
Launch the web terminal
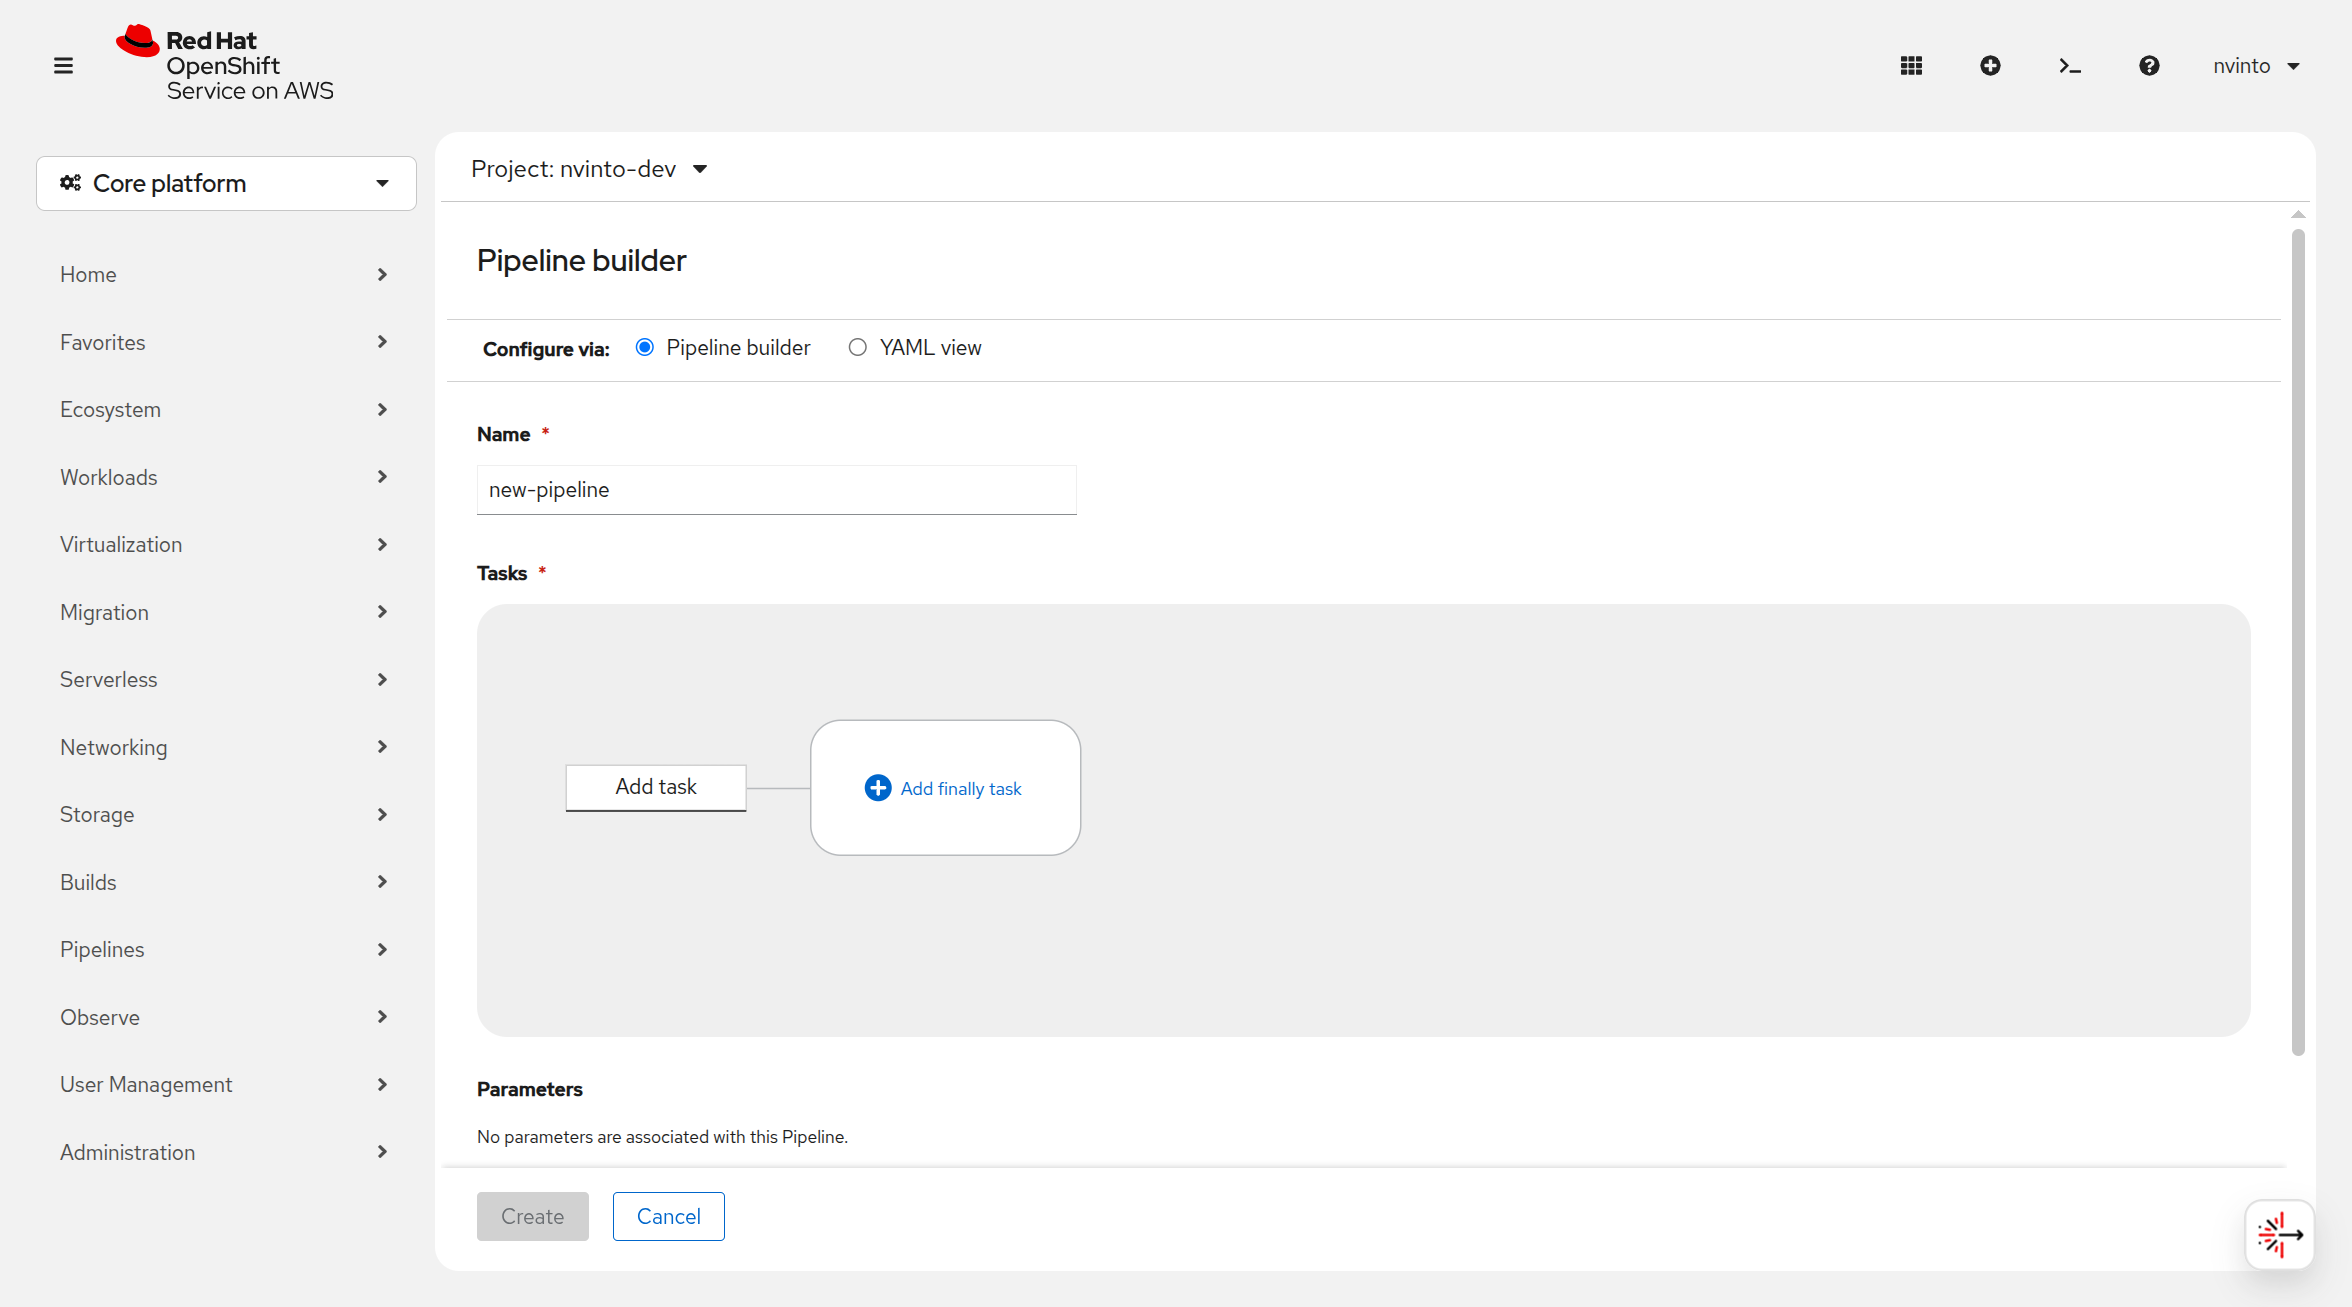(2070, 66)
